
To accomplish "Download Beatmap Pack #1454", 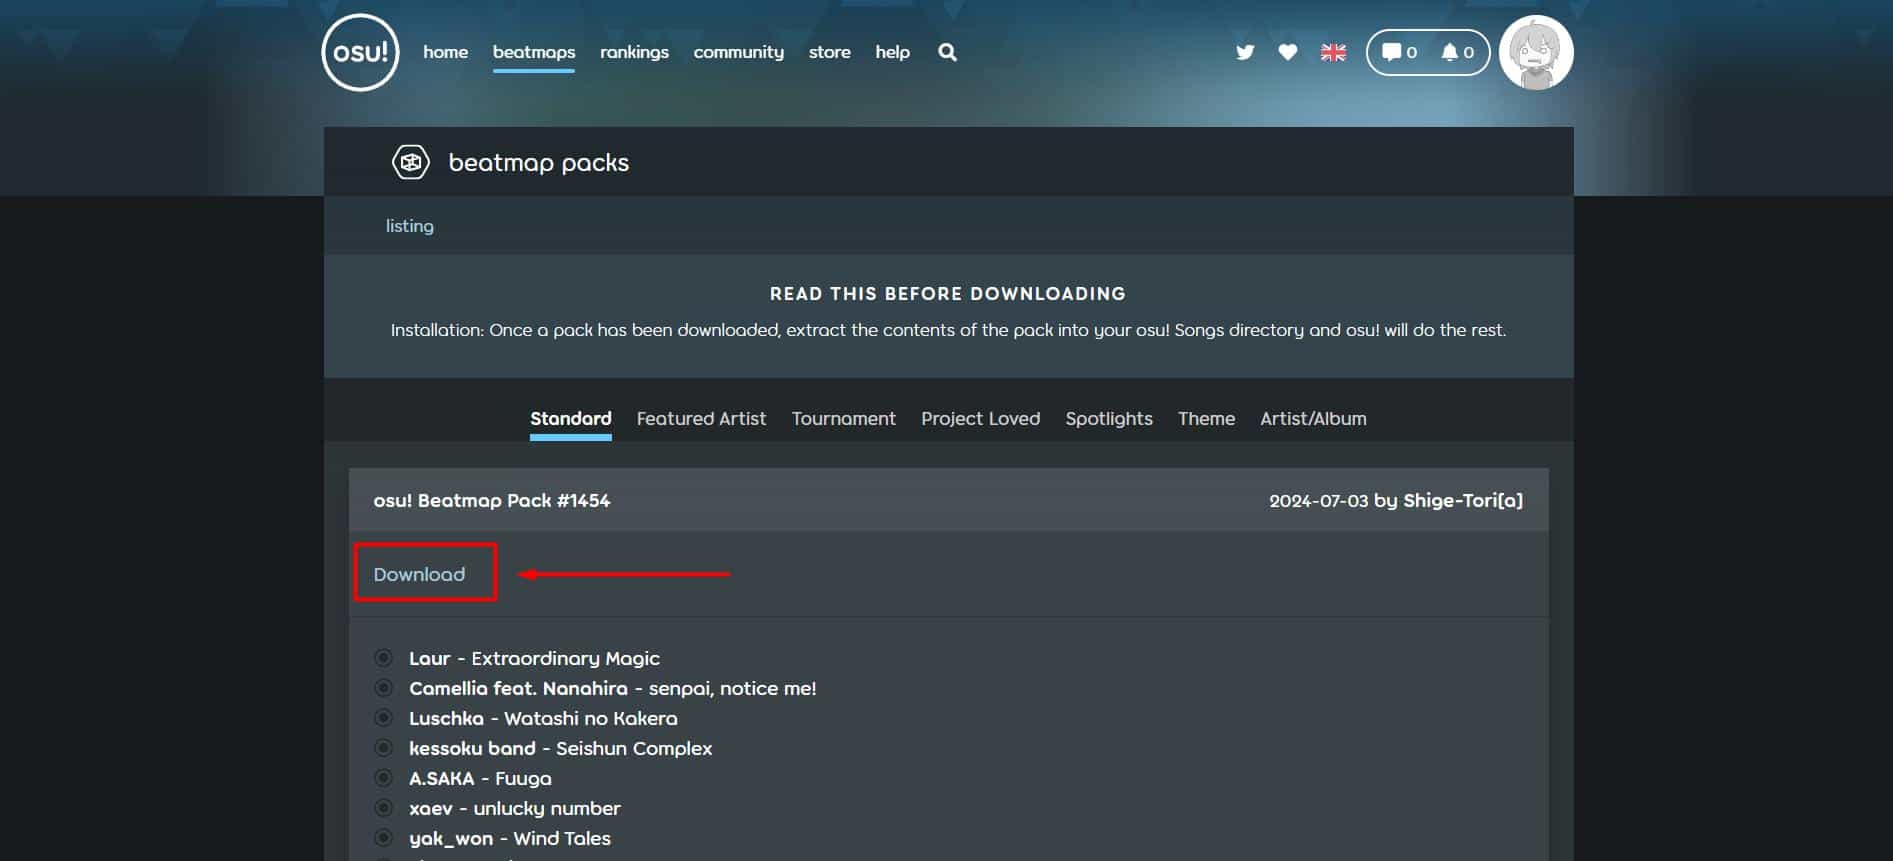I will (x=419, y=574).
